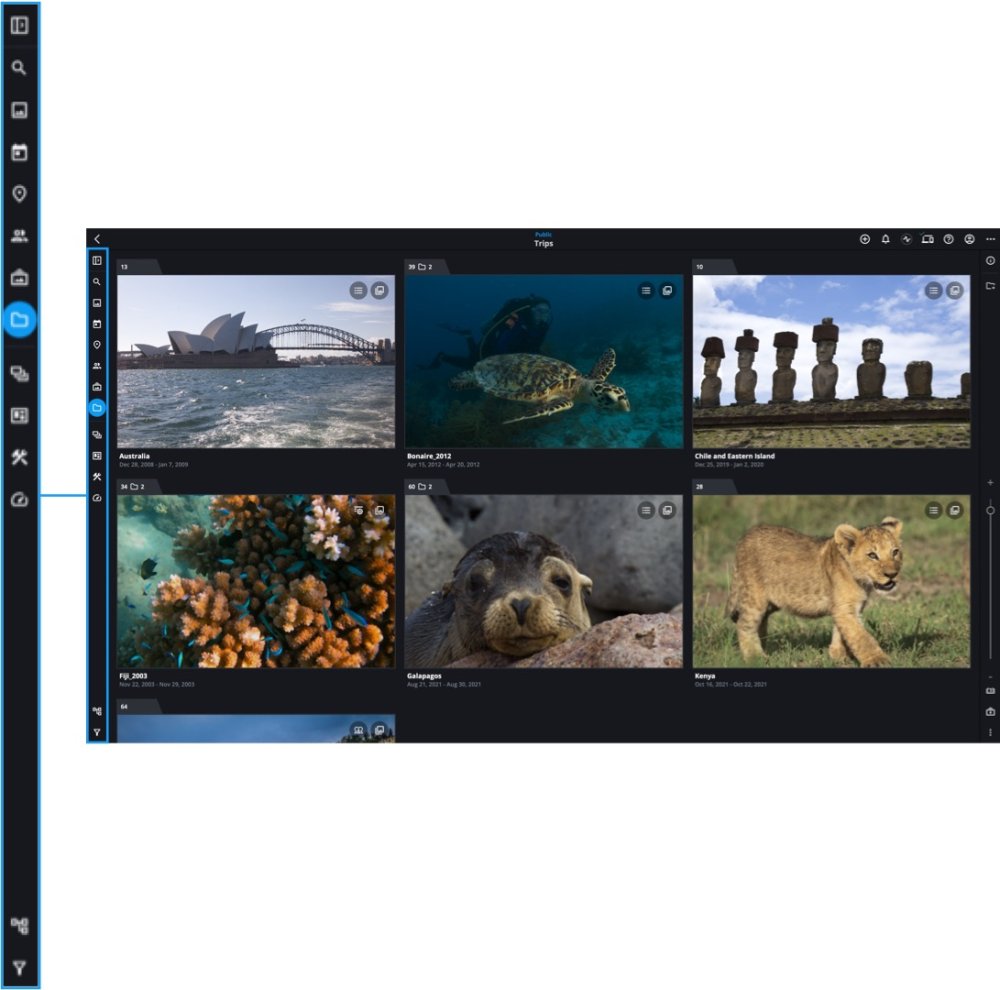Click the folder-arrow icon on the right edge

pyautogui.click(x=990, y=285)
